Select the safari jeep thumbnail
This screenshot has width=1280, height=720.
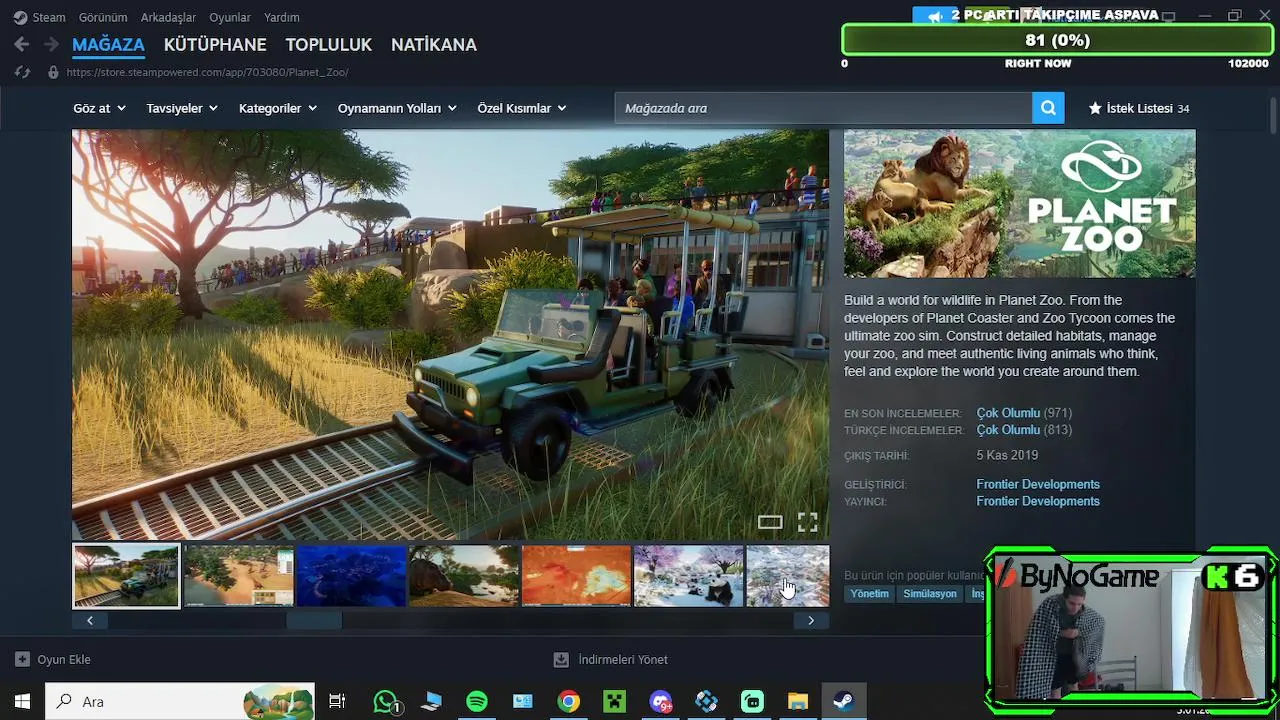tap(126, 576)
